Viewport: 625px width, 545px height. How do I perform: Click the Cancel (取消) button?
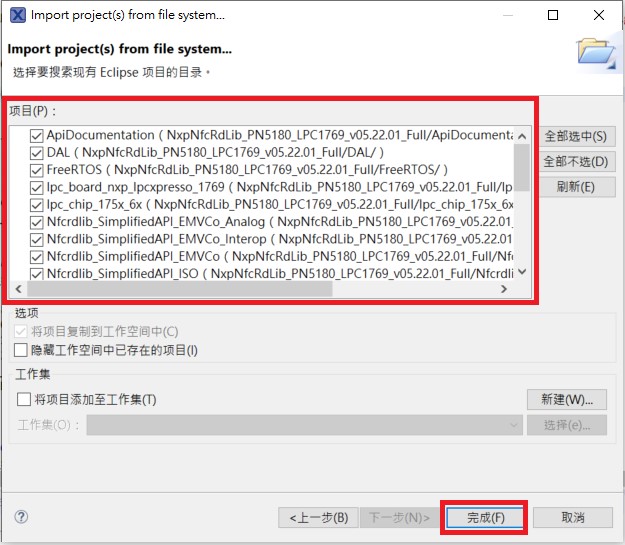coord(572,518)
